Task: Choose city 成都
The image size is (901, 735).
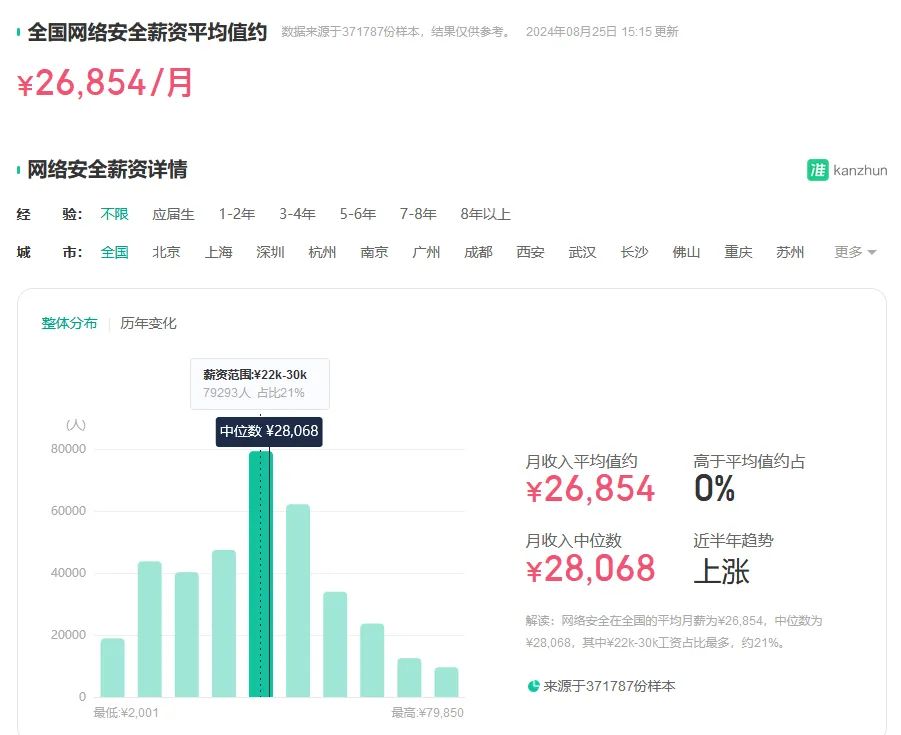Action: coord(478,252)
